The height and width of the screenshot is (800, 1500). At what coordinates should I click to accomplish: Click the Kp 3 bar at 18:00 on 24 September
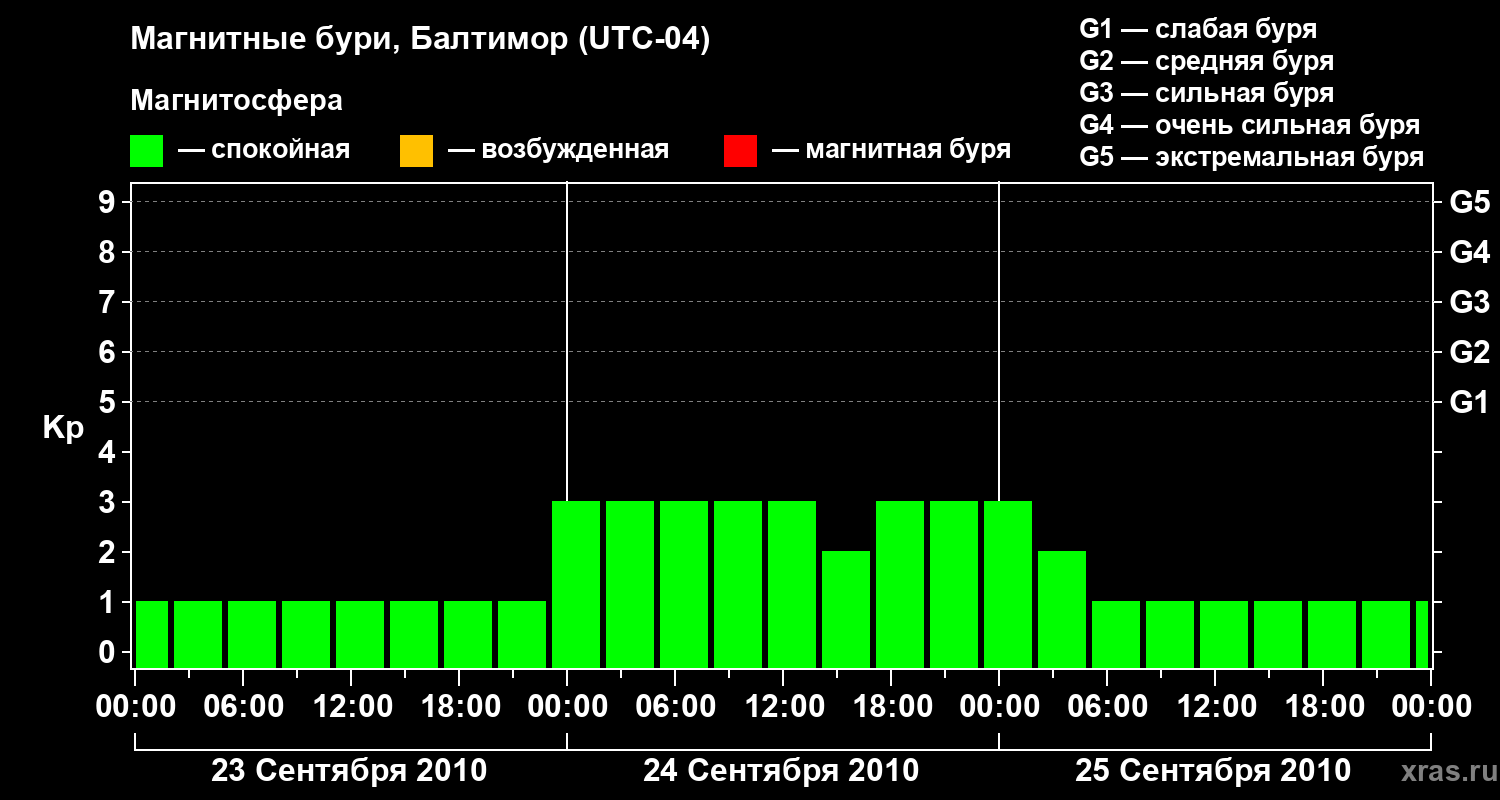[x=900, y=584]
